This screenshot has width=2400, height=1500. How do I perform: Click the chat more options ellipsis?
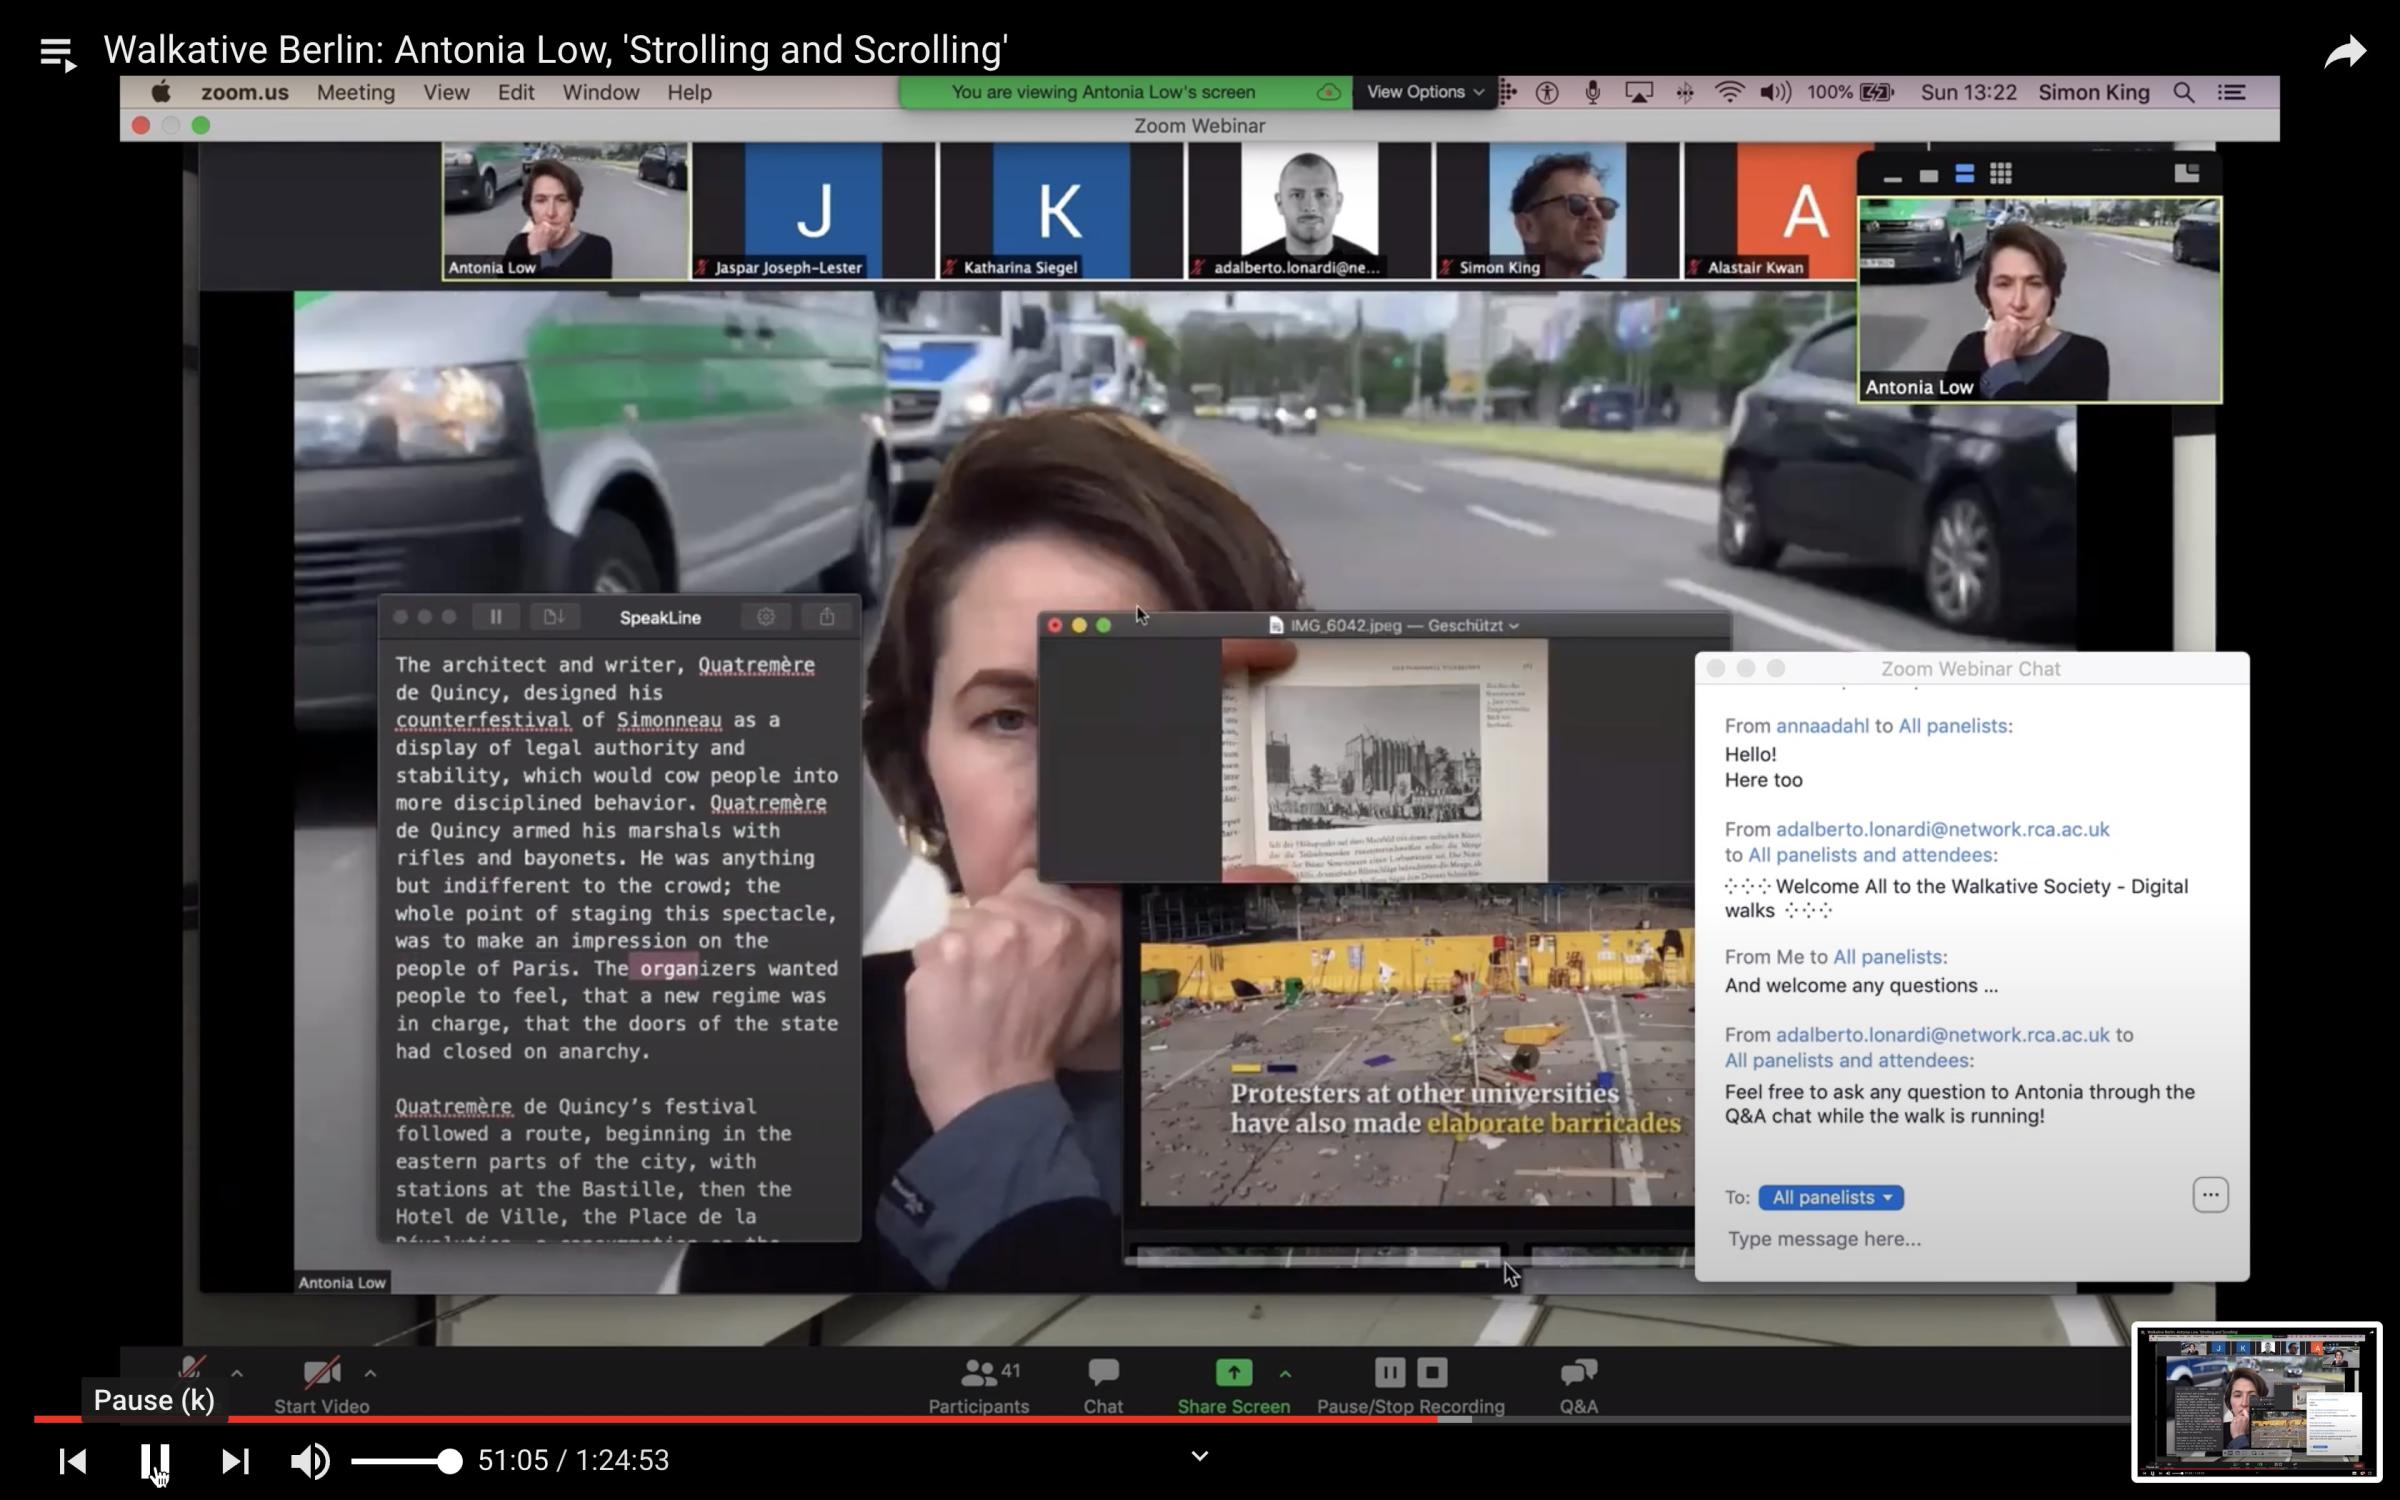tap(2210, 1195)
